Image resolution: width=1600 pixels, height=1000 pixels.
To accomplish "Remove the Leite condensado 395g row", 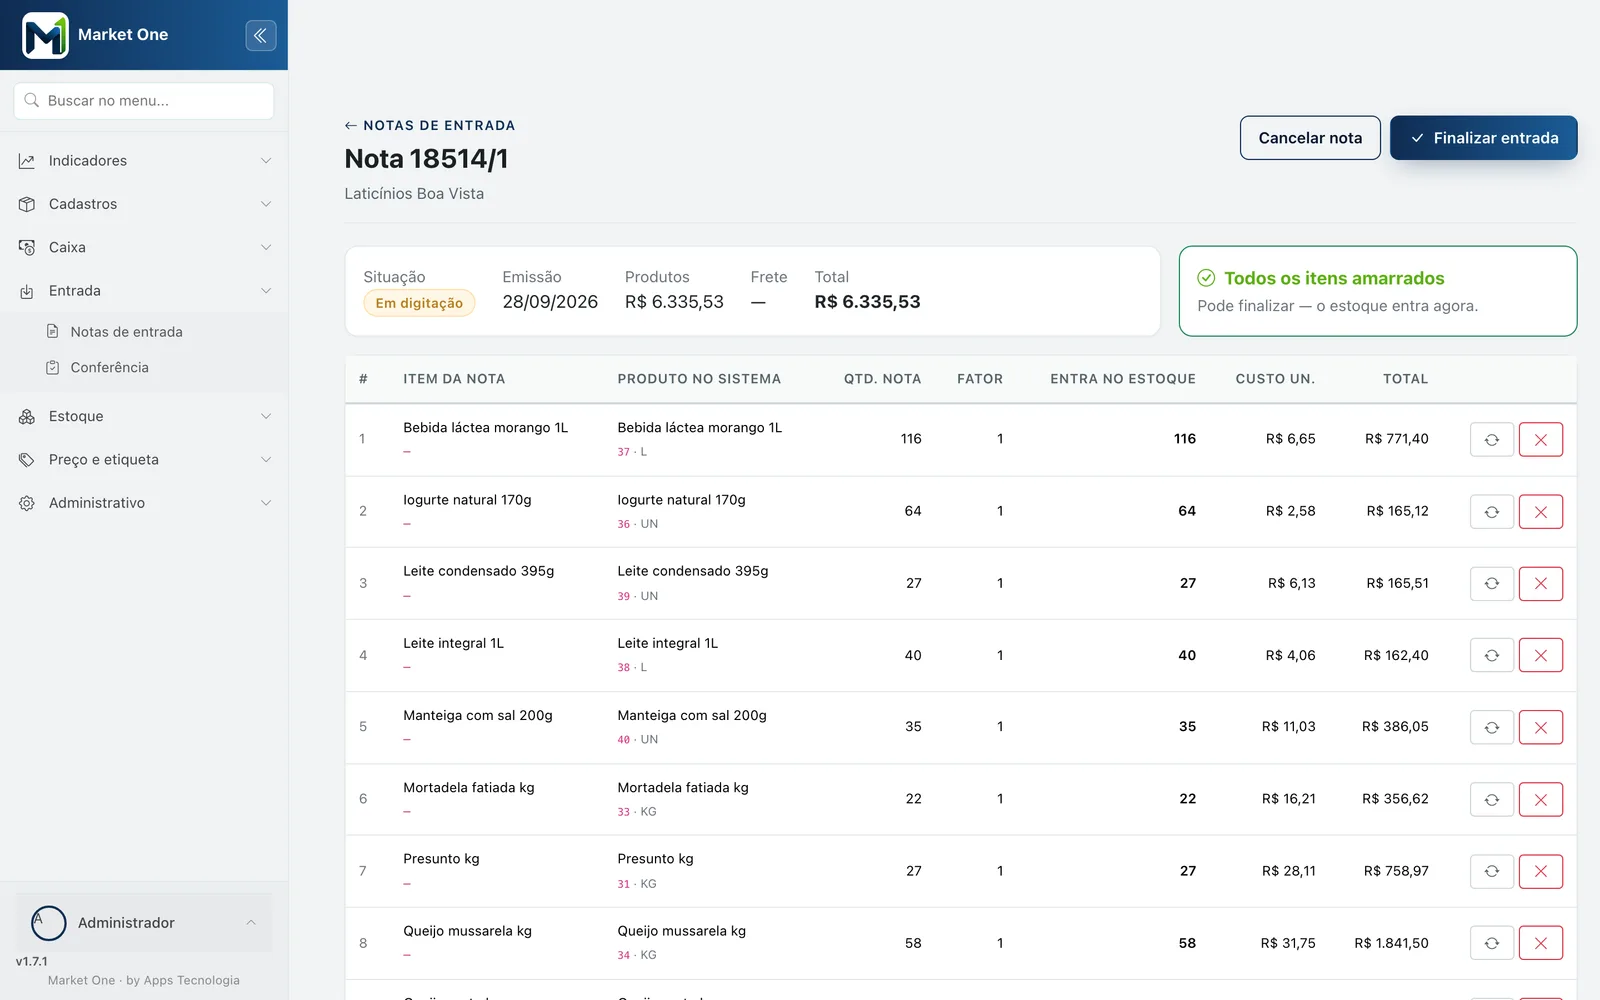I will point(1540,583).
